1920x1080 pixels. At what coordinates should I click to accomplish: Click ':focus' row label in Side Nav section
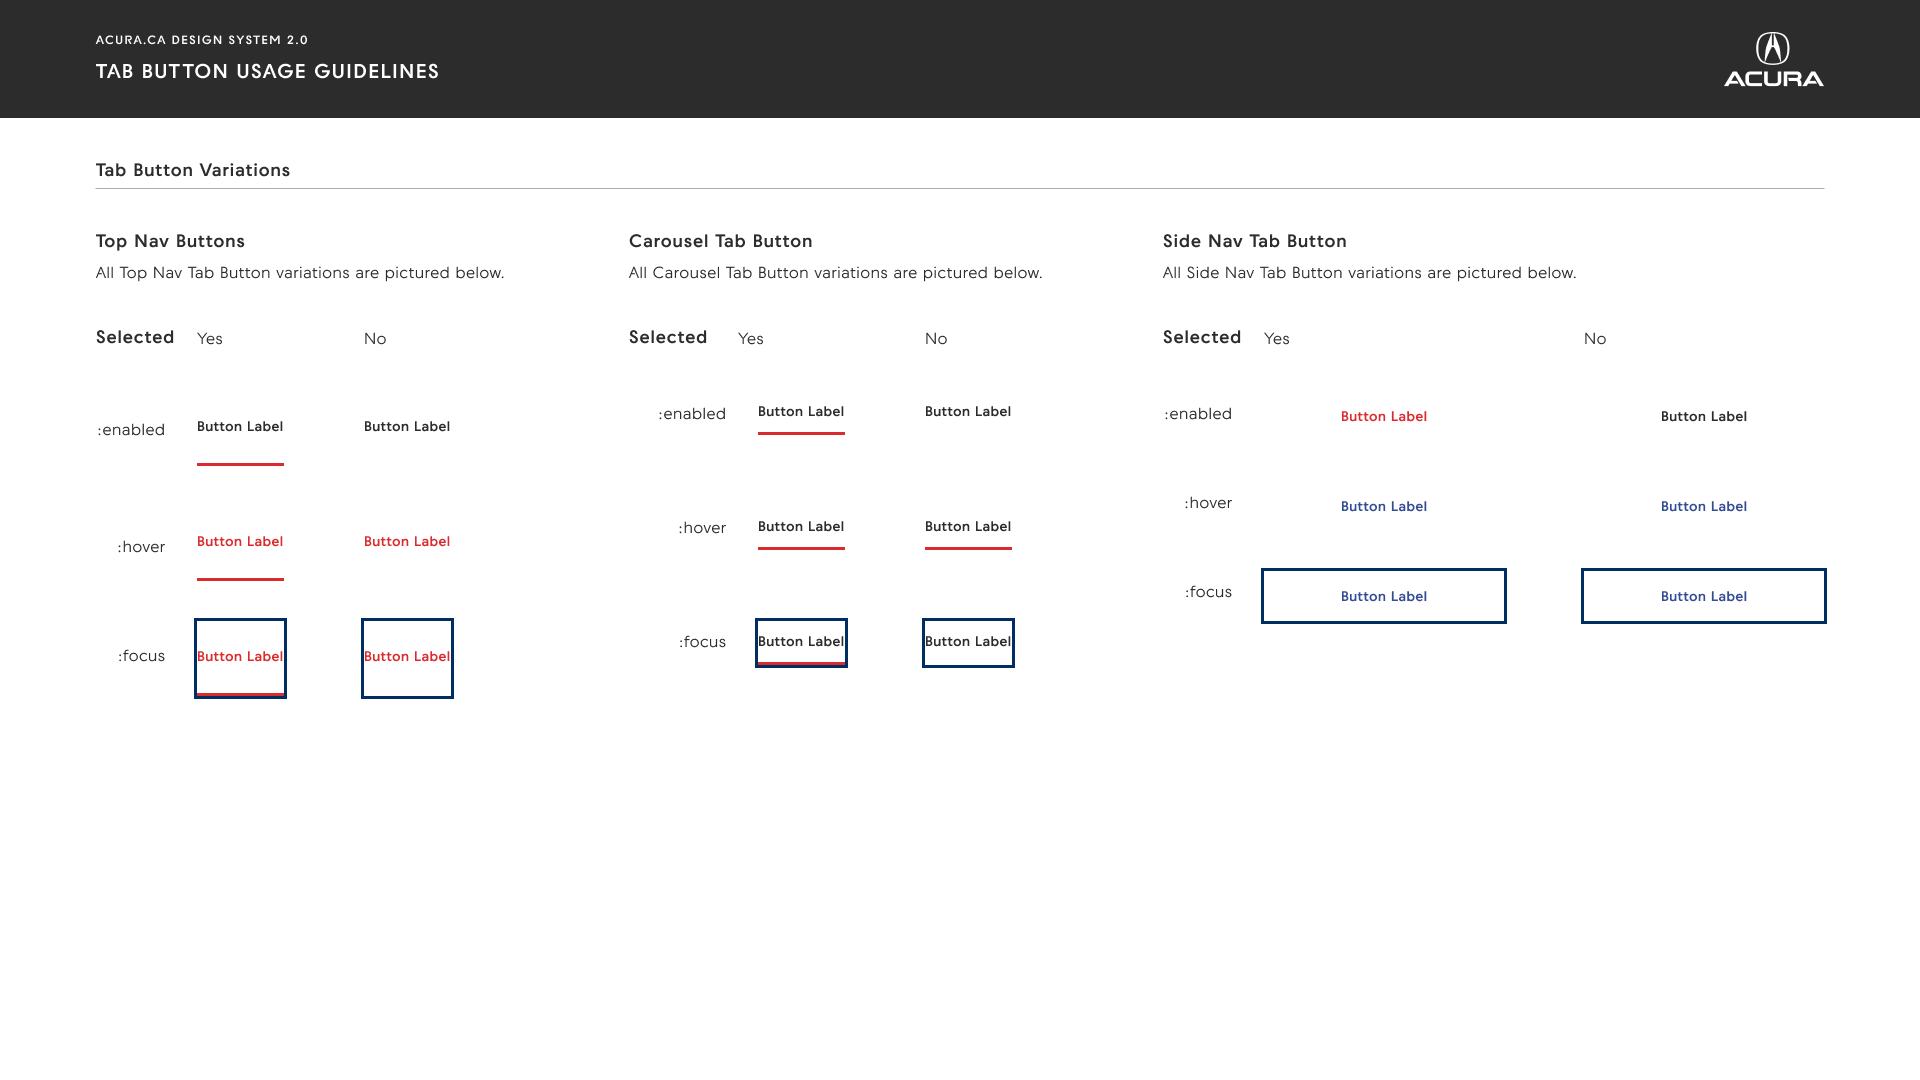pos(1208,592)
